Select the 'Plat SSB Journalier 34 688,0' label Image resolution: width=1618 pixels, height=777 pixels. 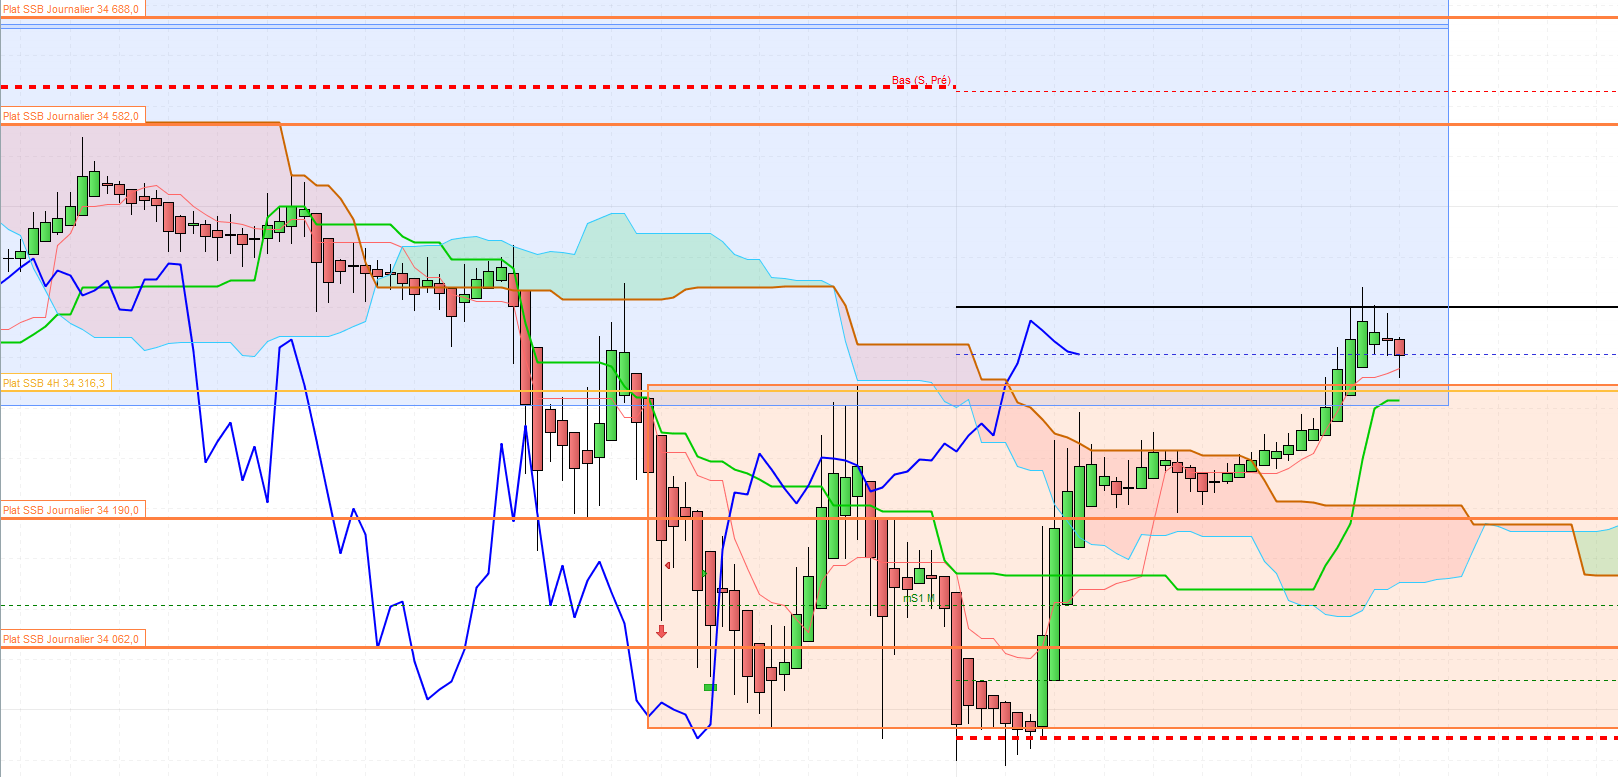coord(72,9)
